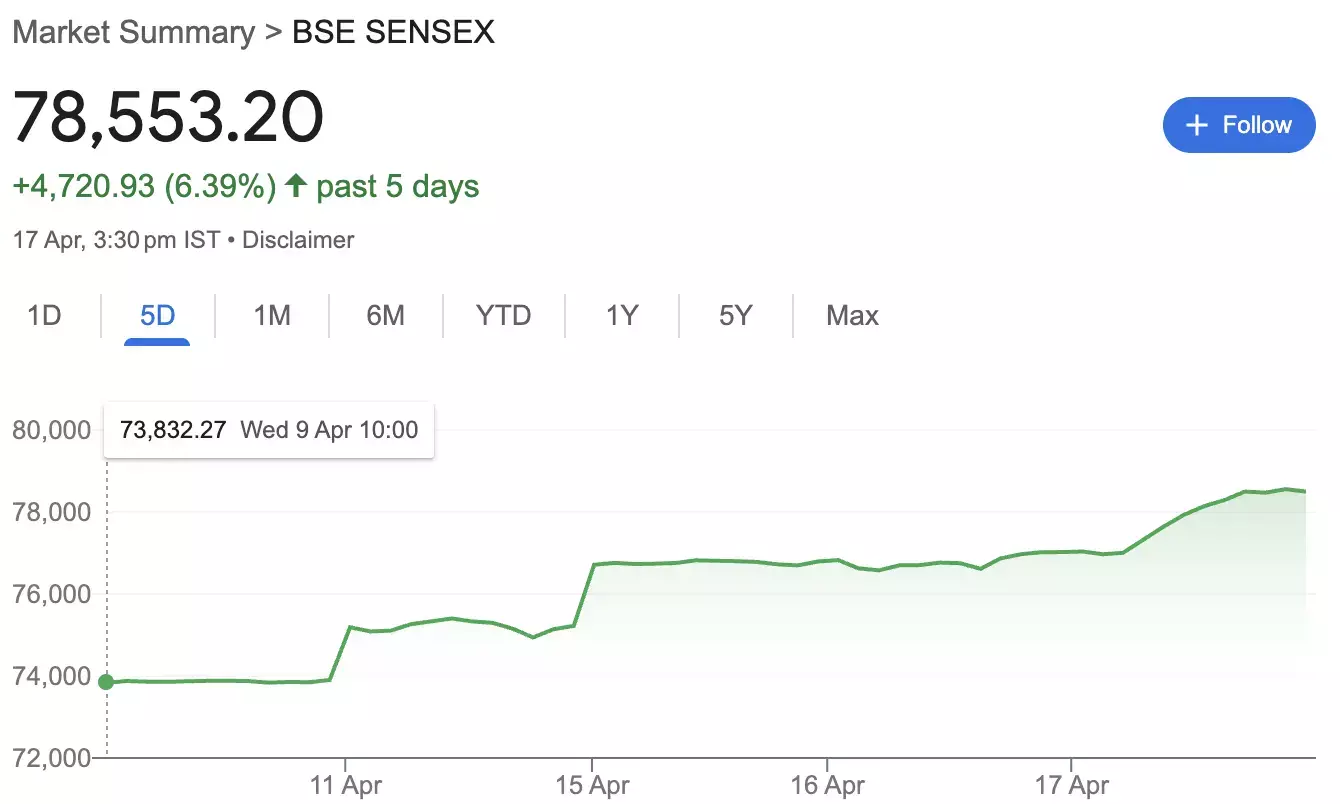This screenshot has width=1340, height=804.
Task: Select the Max time range tab
Action: pyautogui.click(x=851, y=315)
